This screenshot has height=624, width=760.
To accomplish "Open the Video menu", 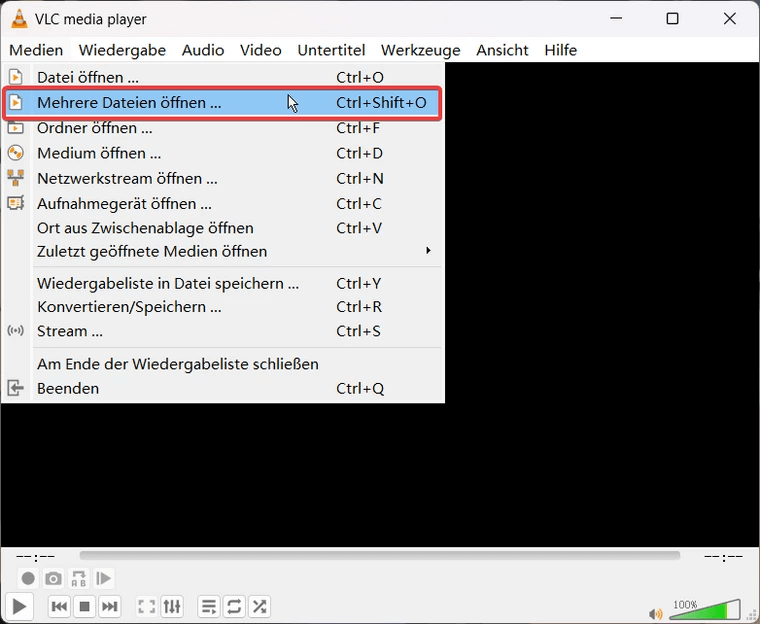I will coord(260,50).
